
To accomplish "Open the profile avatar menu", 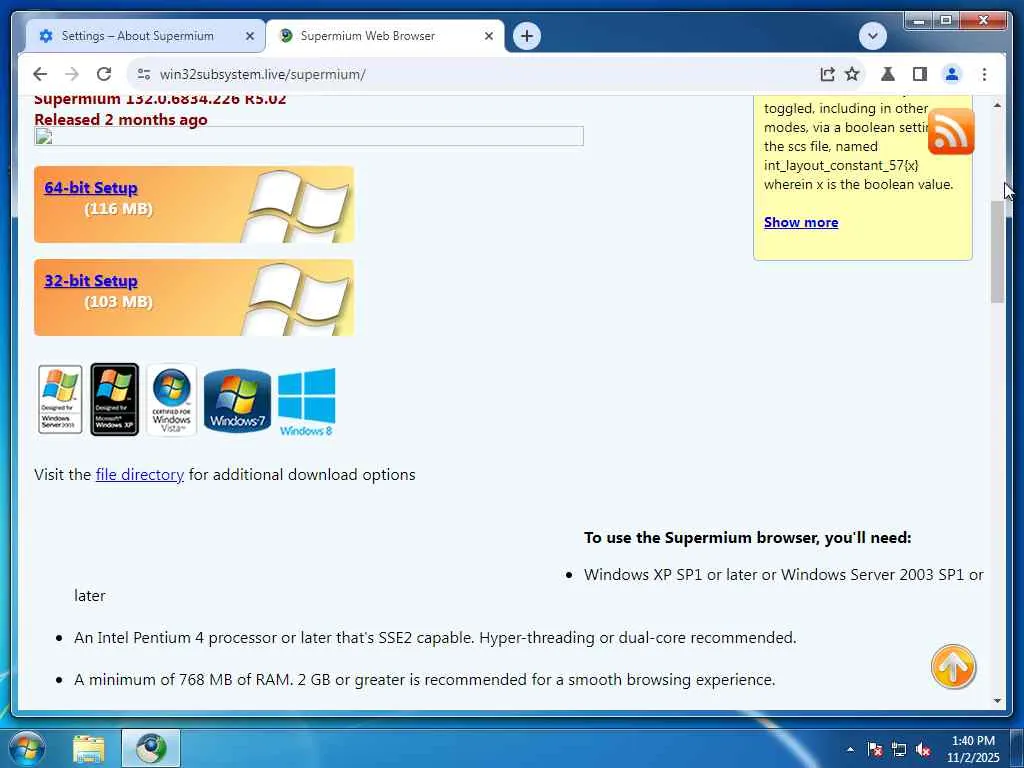I will coord(952,74).
